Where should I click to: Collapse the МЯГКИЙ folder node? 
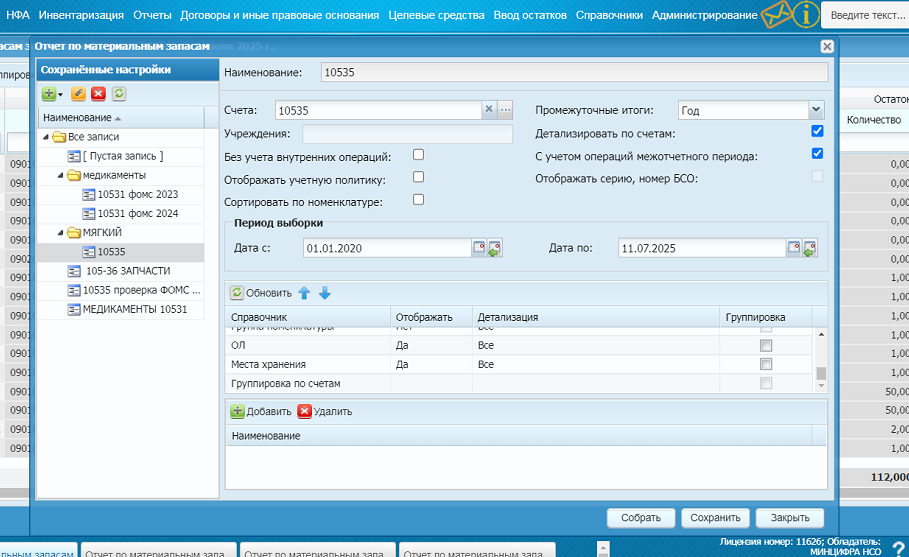pos(60,232)
